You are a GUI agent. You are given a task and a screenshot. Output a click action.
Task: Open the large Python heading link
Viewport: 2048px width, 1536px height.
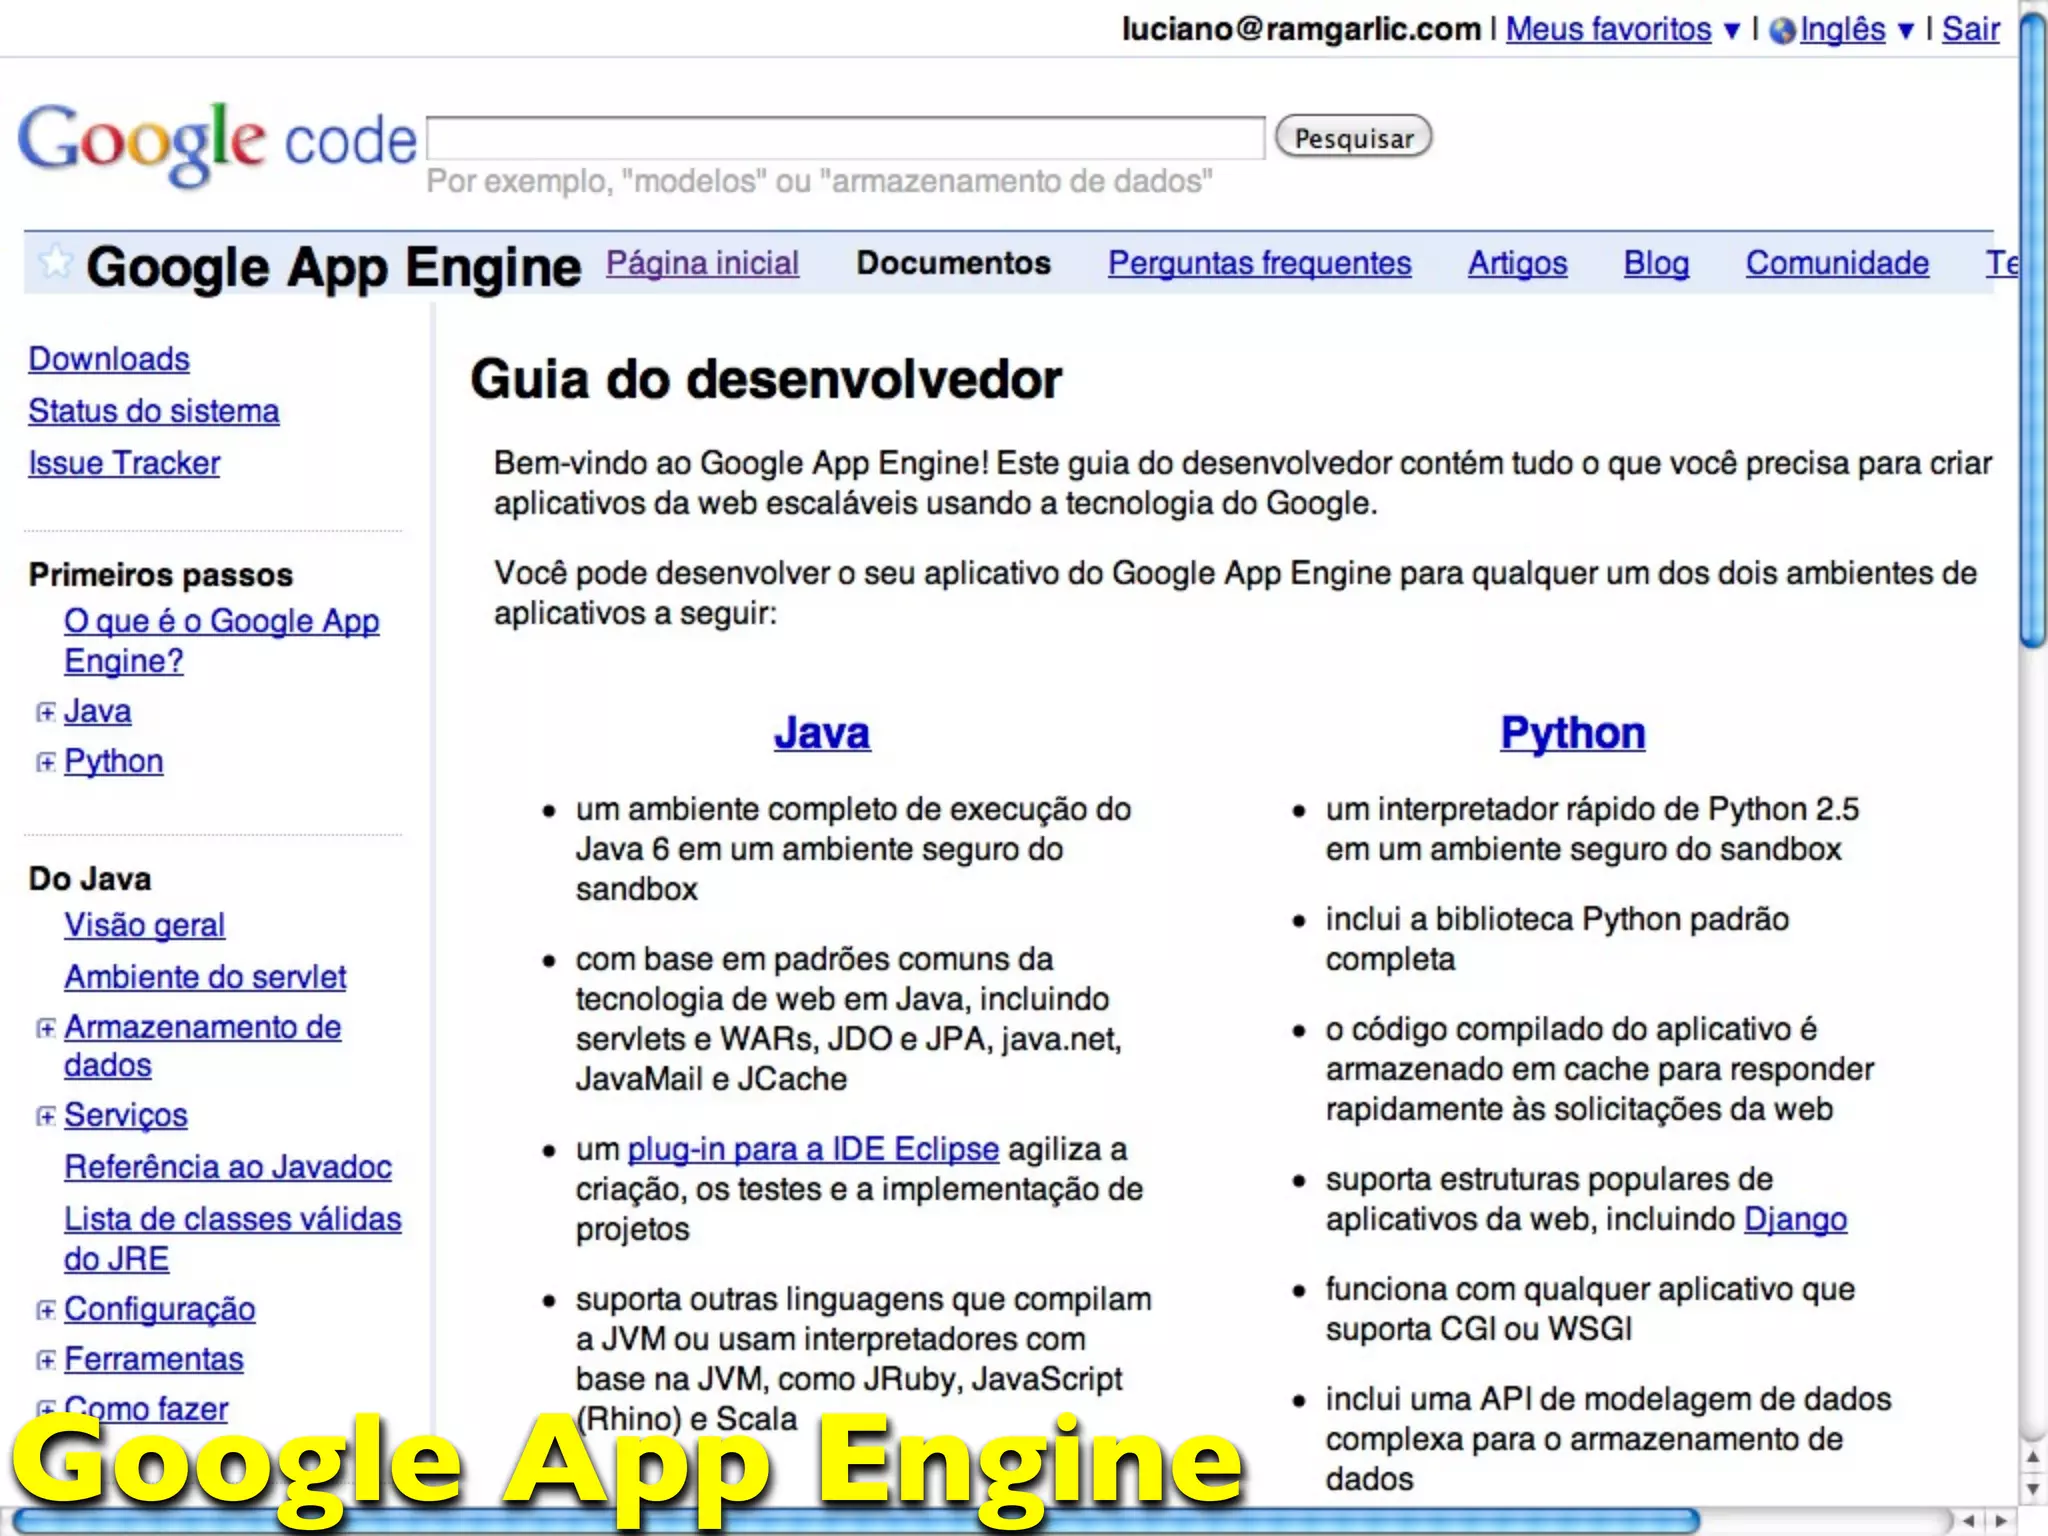pos(1573,733)
